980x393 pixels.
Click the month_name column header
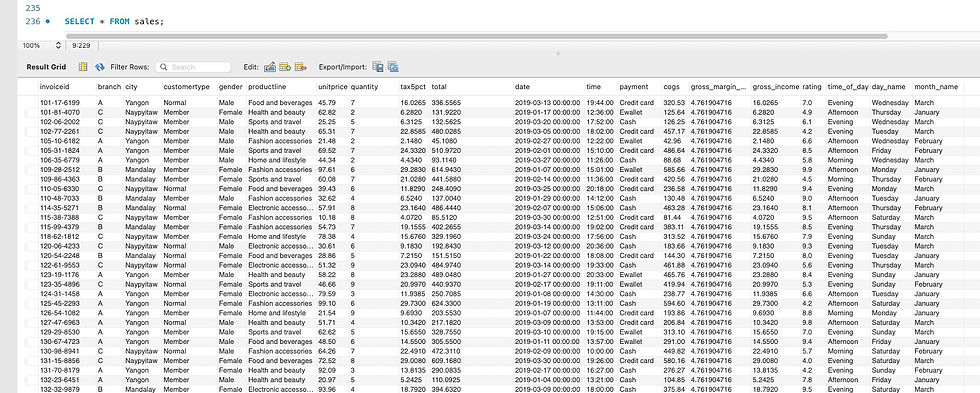point(936,87)
